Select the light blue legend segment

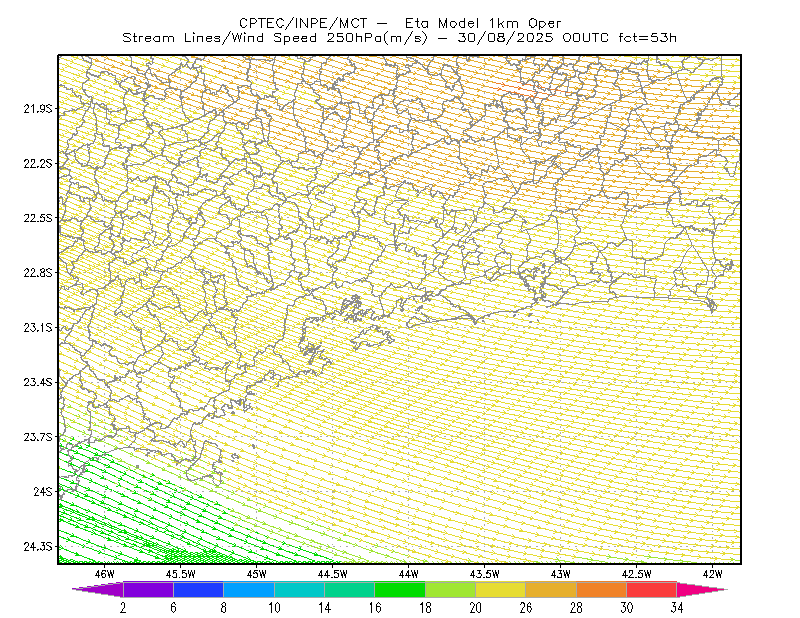point(249,589)
